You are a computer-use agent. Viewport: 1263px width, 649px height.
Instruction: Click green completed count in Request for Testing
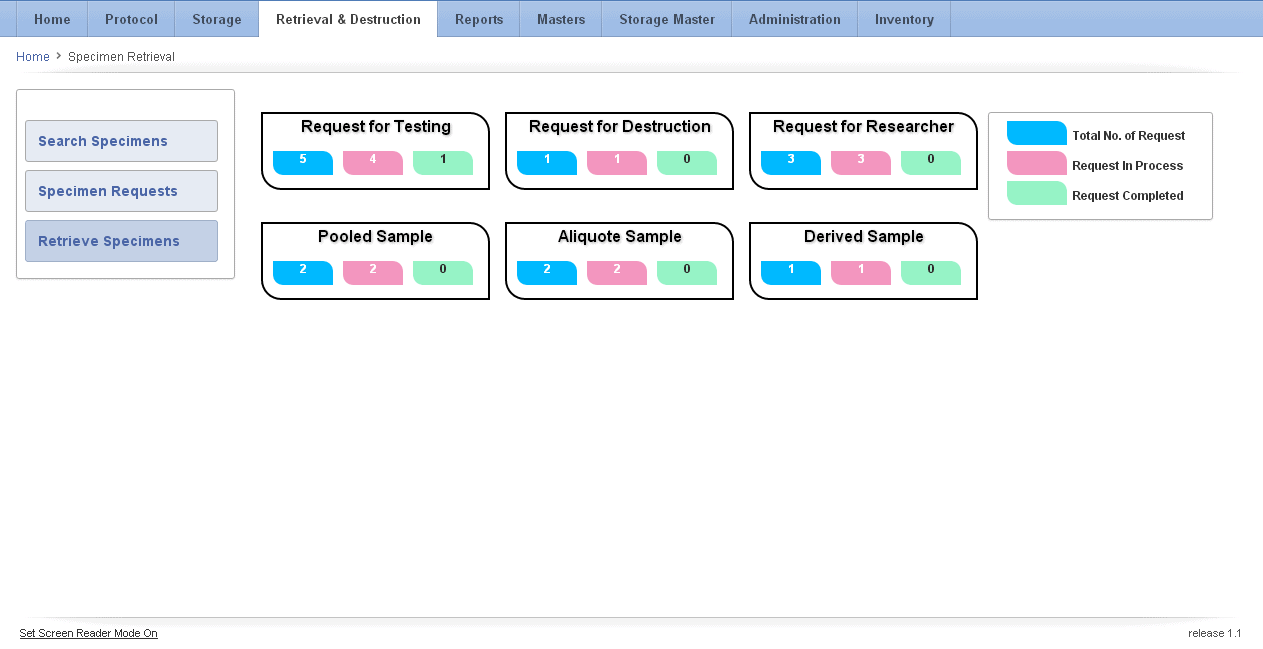442,162
